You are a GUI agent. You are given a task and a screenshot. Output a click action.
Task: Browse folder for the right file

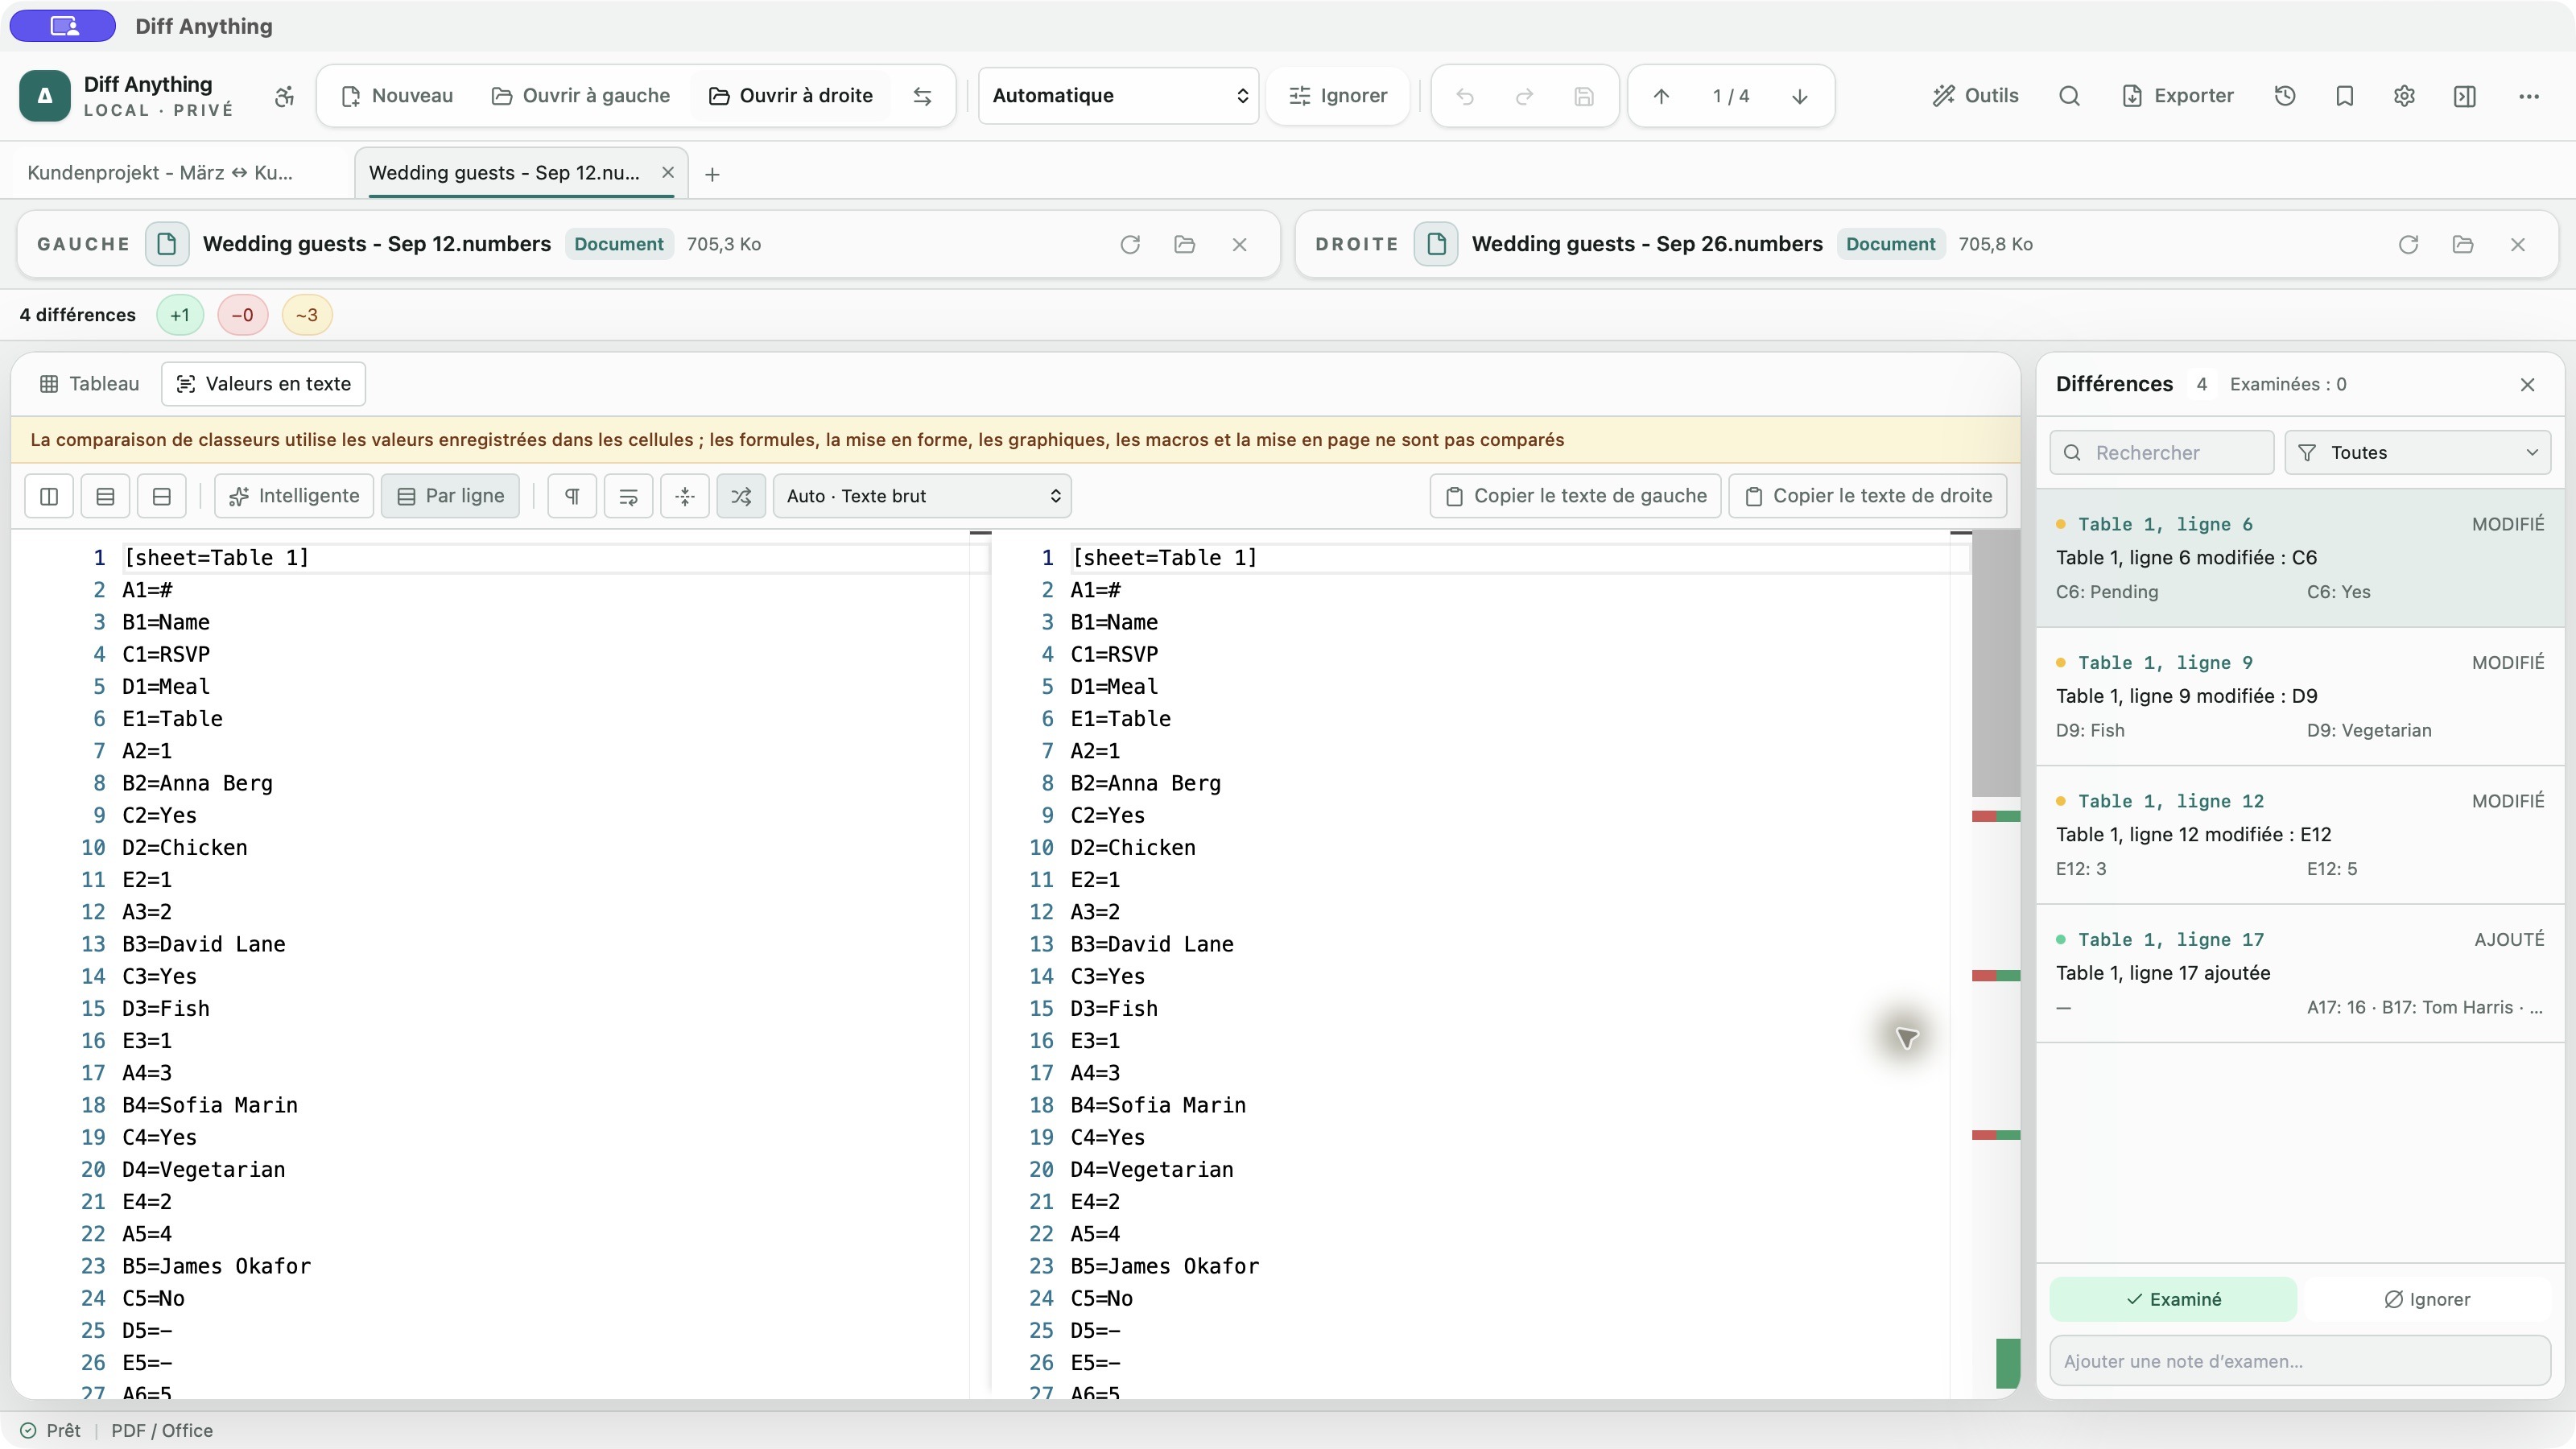pyautogui.click(x=2463, y=244)
